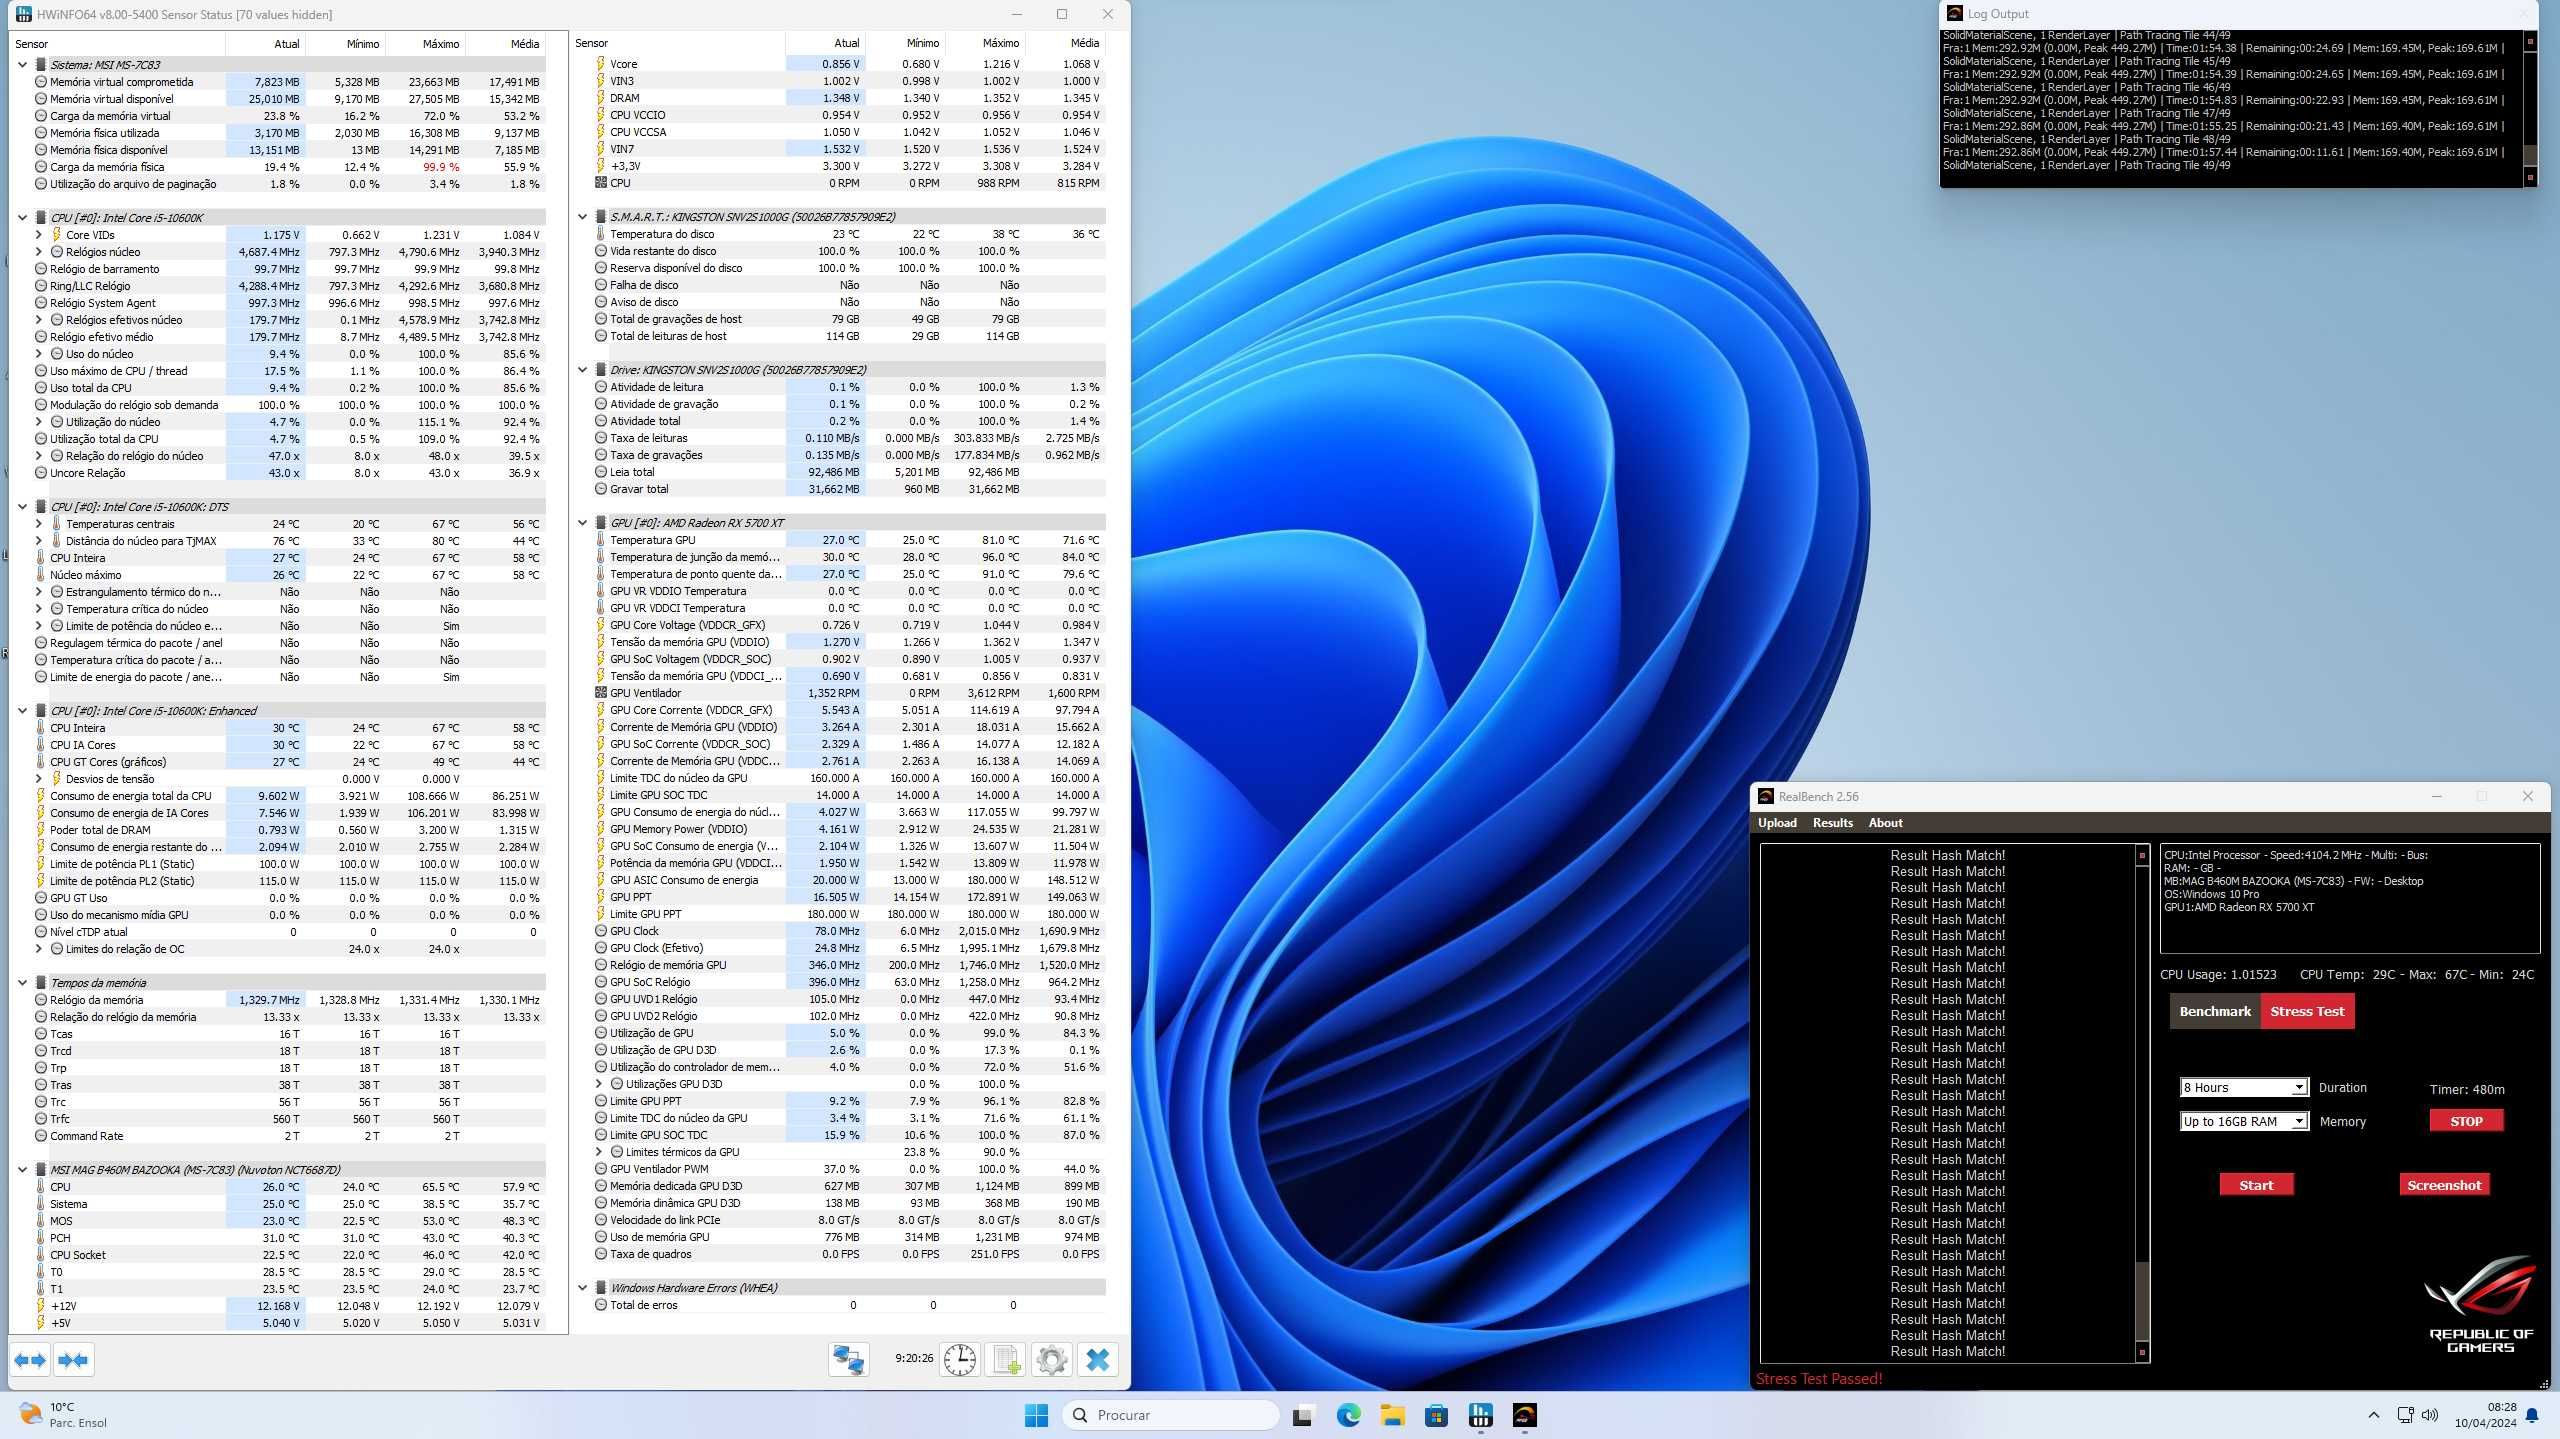Collapse the Sistema: MSI MS-7C83 group
The width and height of the screenshot is (2560, 1439).
pyautogui.click(x=23, y=65)
